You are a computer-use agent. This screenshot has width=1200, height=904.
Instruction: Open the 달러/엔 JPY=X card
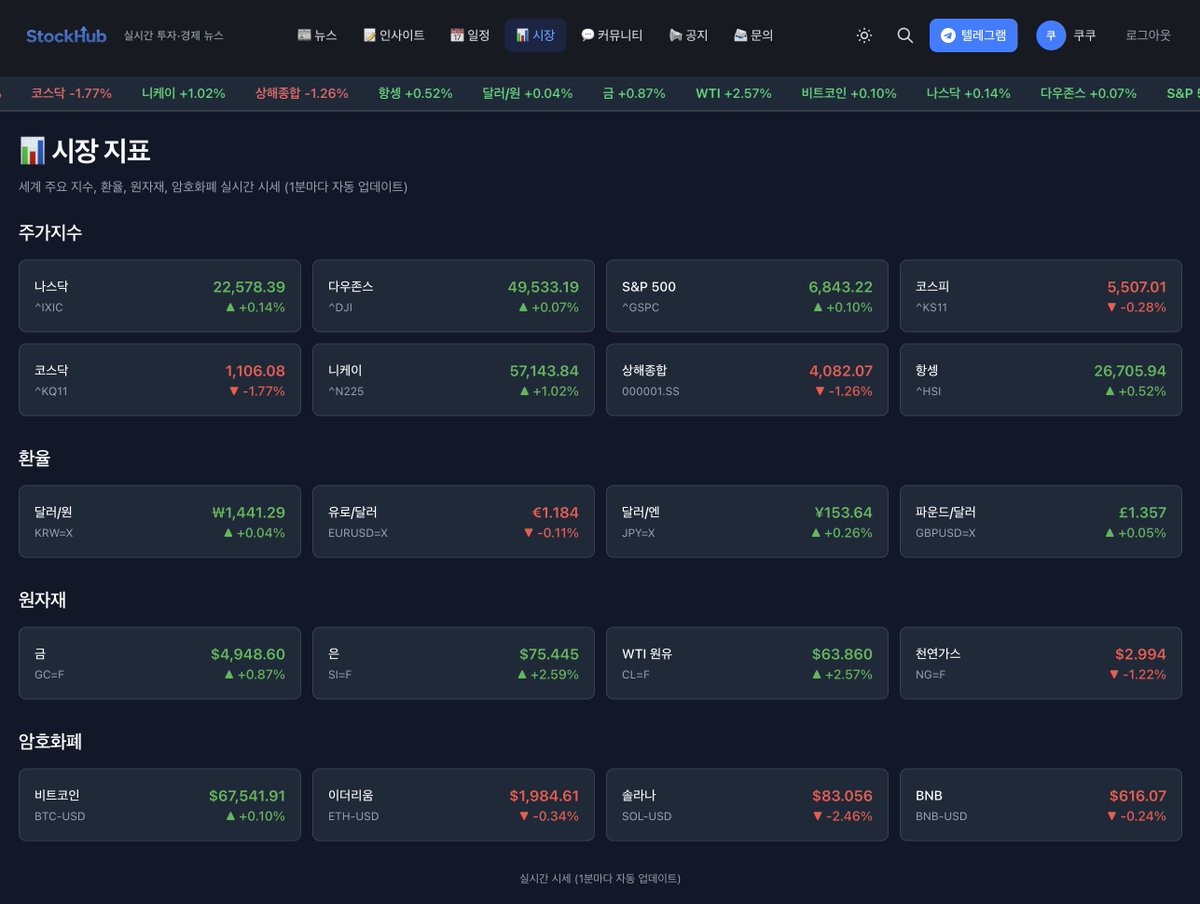pyautogui.click(x=747, y=522)
